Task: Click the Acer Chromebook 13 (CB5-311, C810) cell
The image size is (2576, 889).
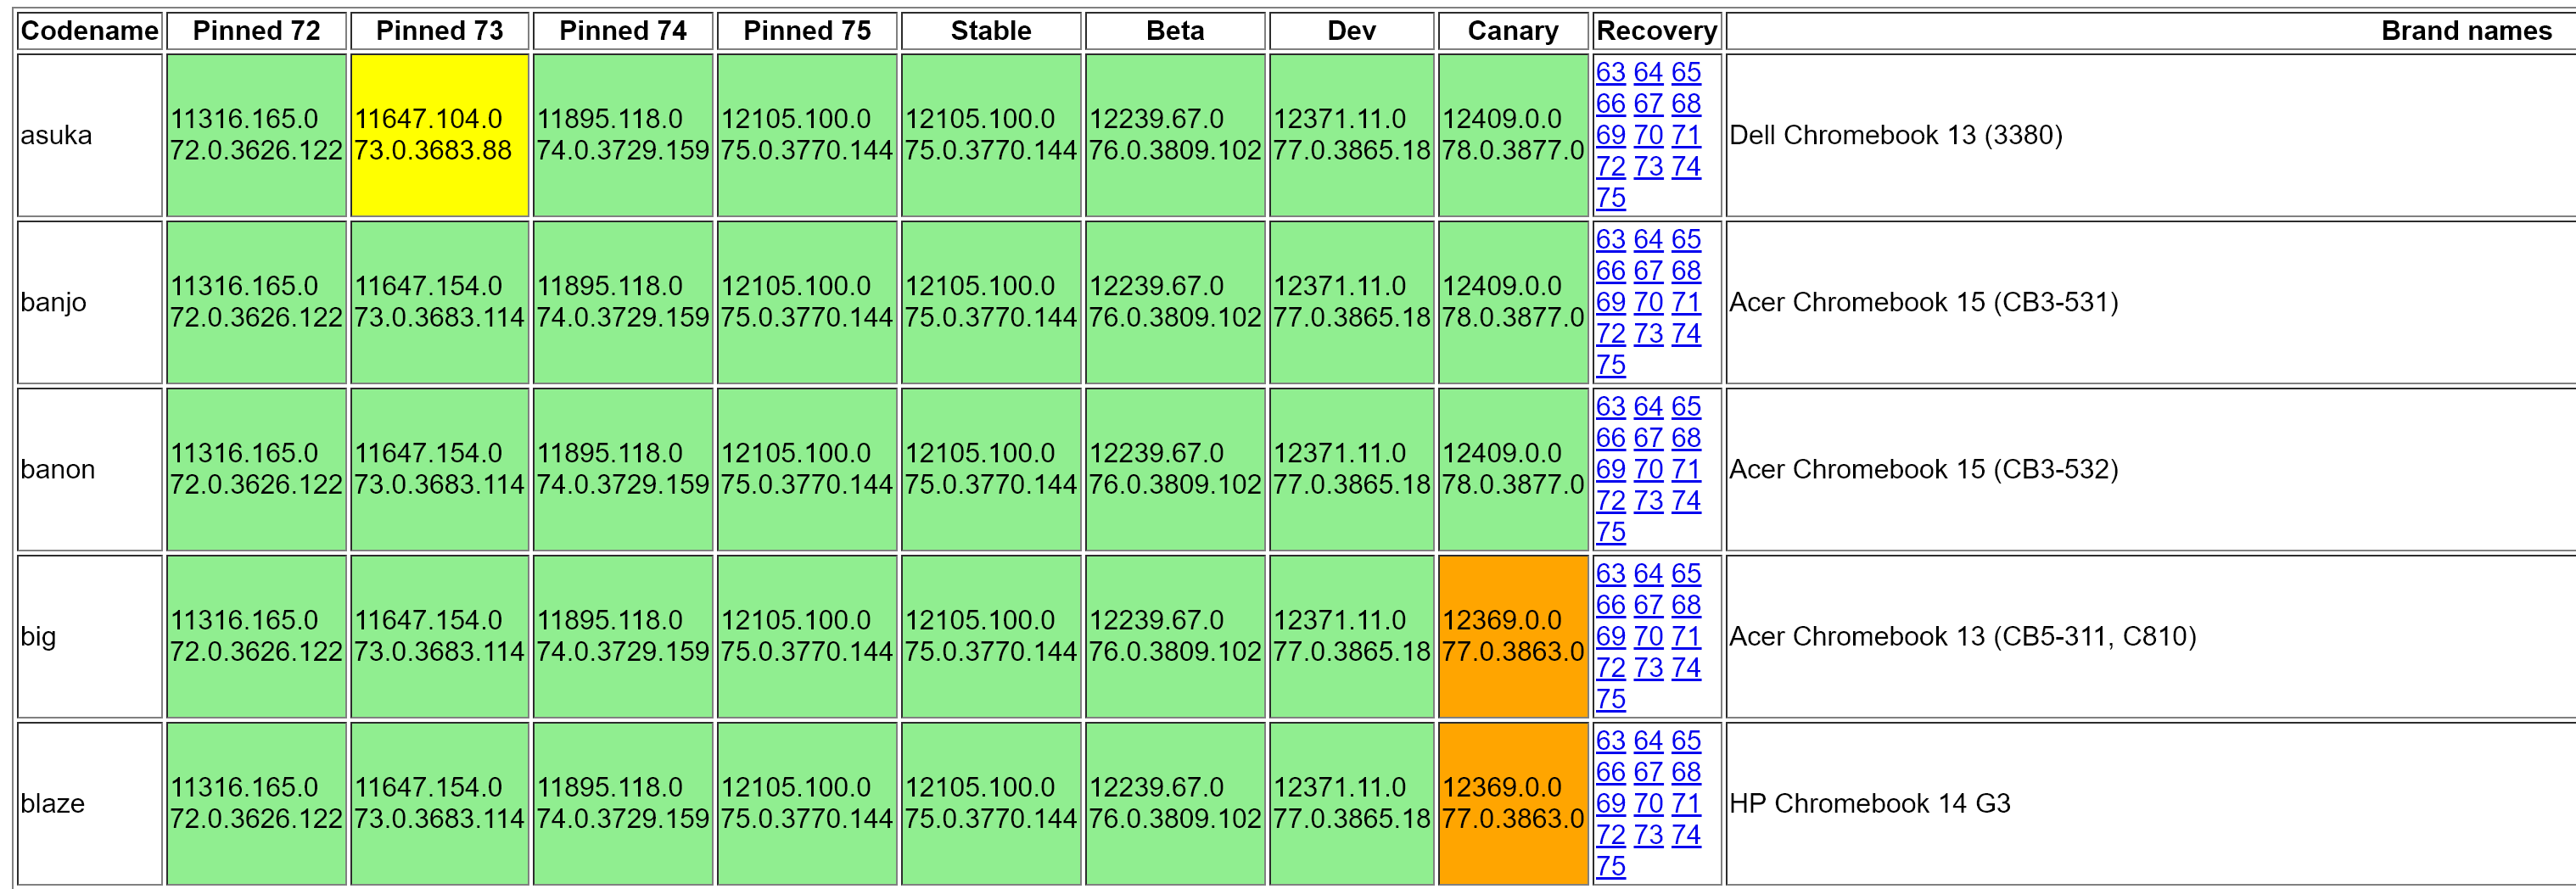Action: (2150, 636)
